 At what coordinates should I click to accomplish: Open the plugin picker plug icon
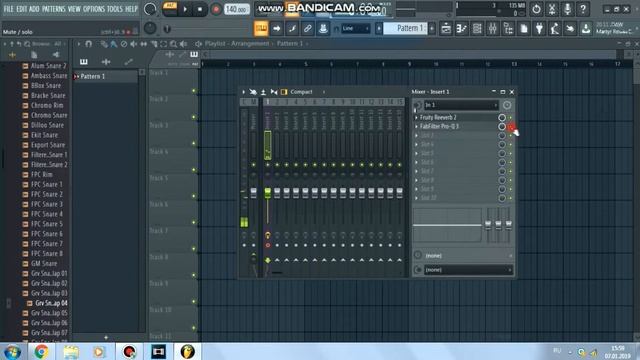(539, 28)
